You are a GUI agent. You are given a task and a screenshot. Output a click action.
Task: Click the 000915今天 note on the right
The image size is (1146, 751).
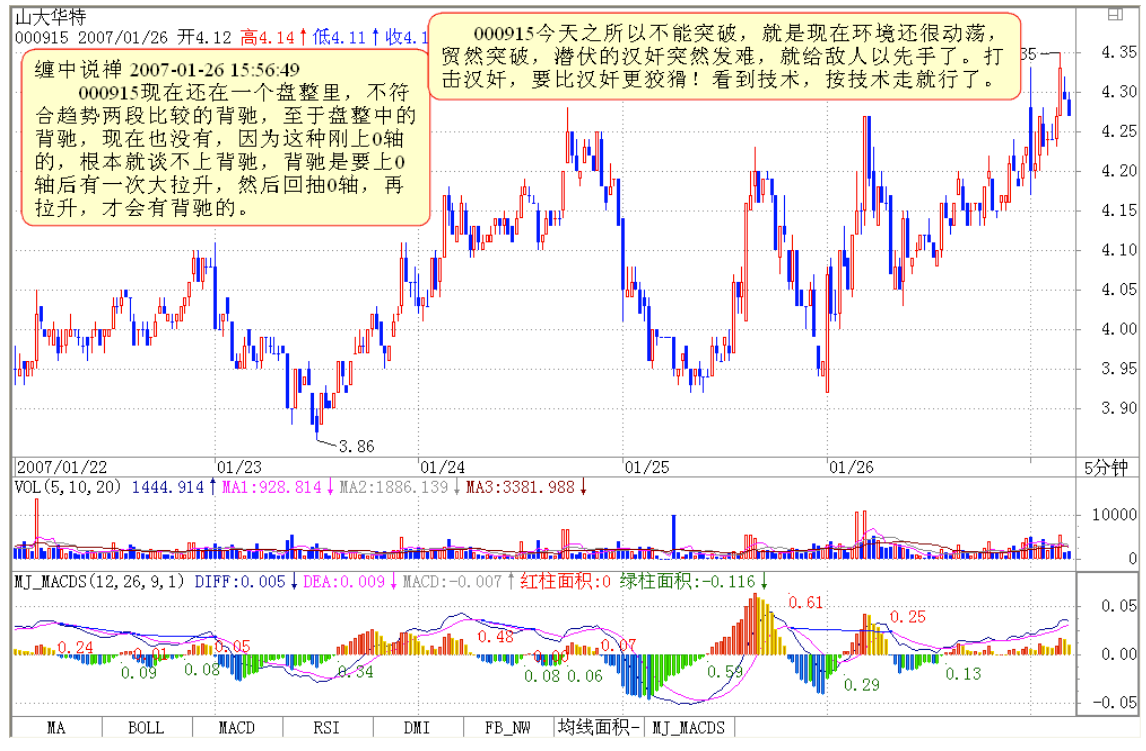point(724,56)
